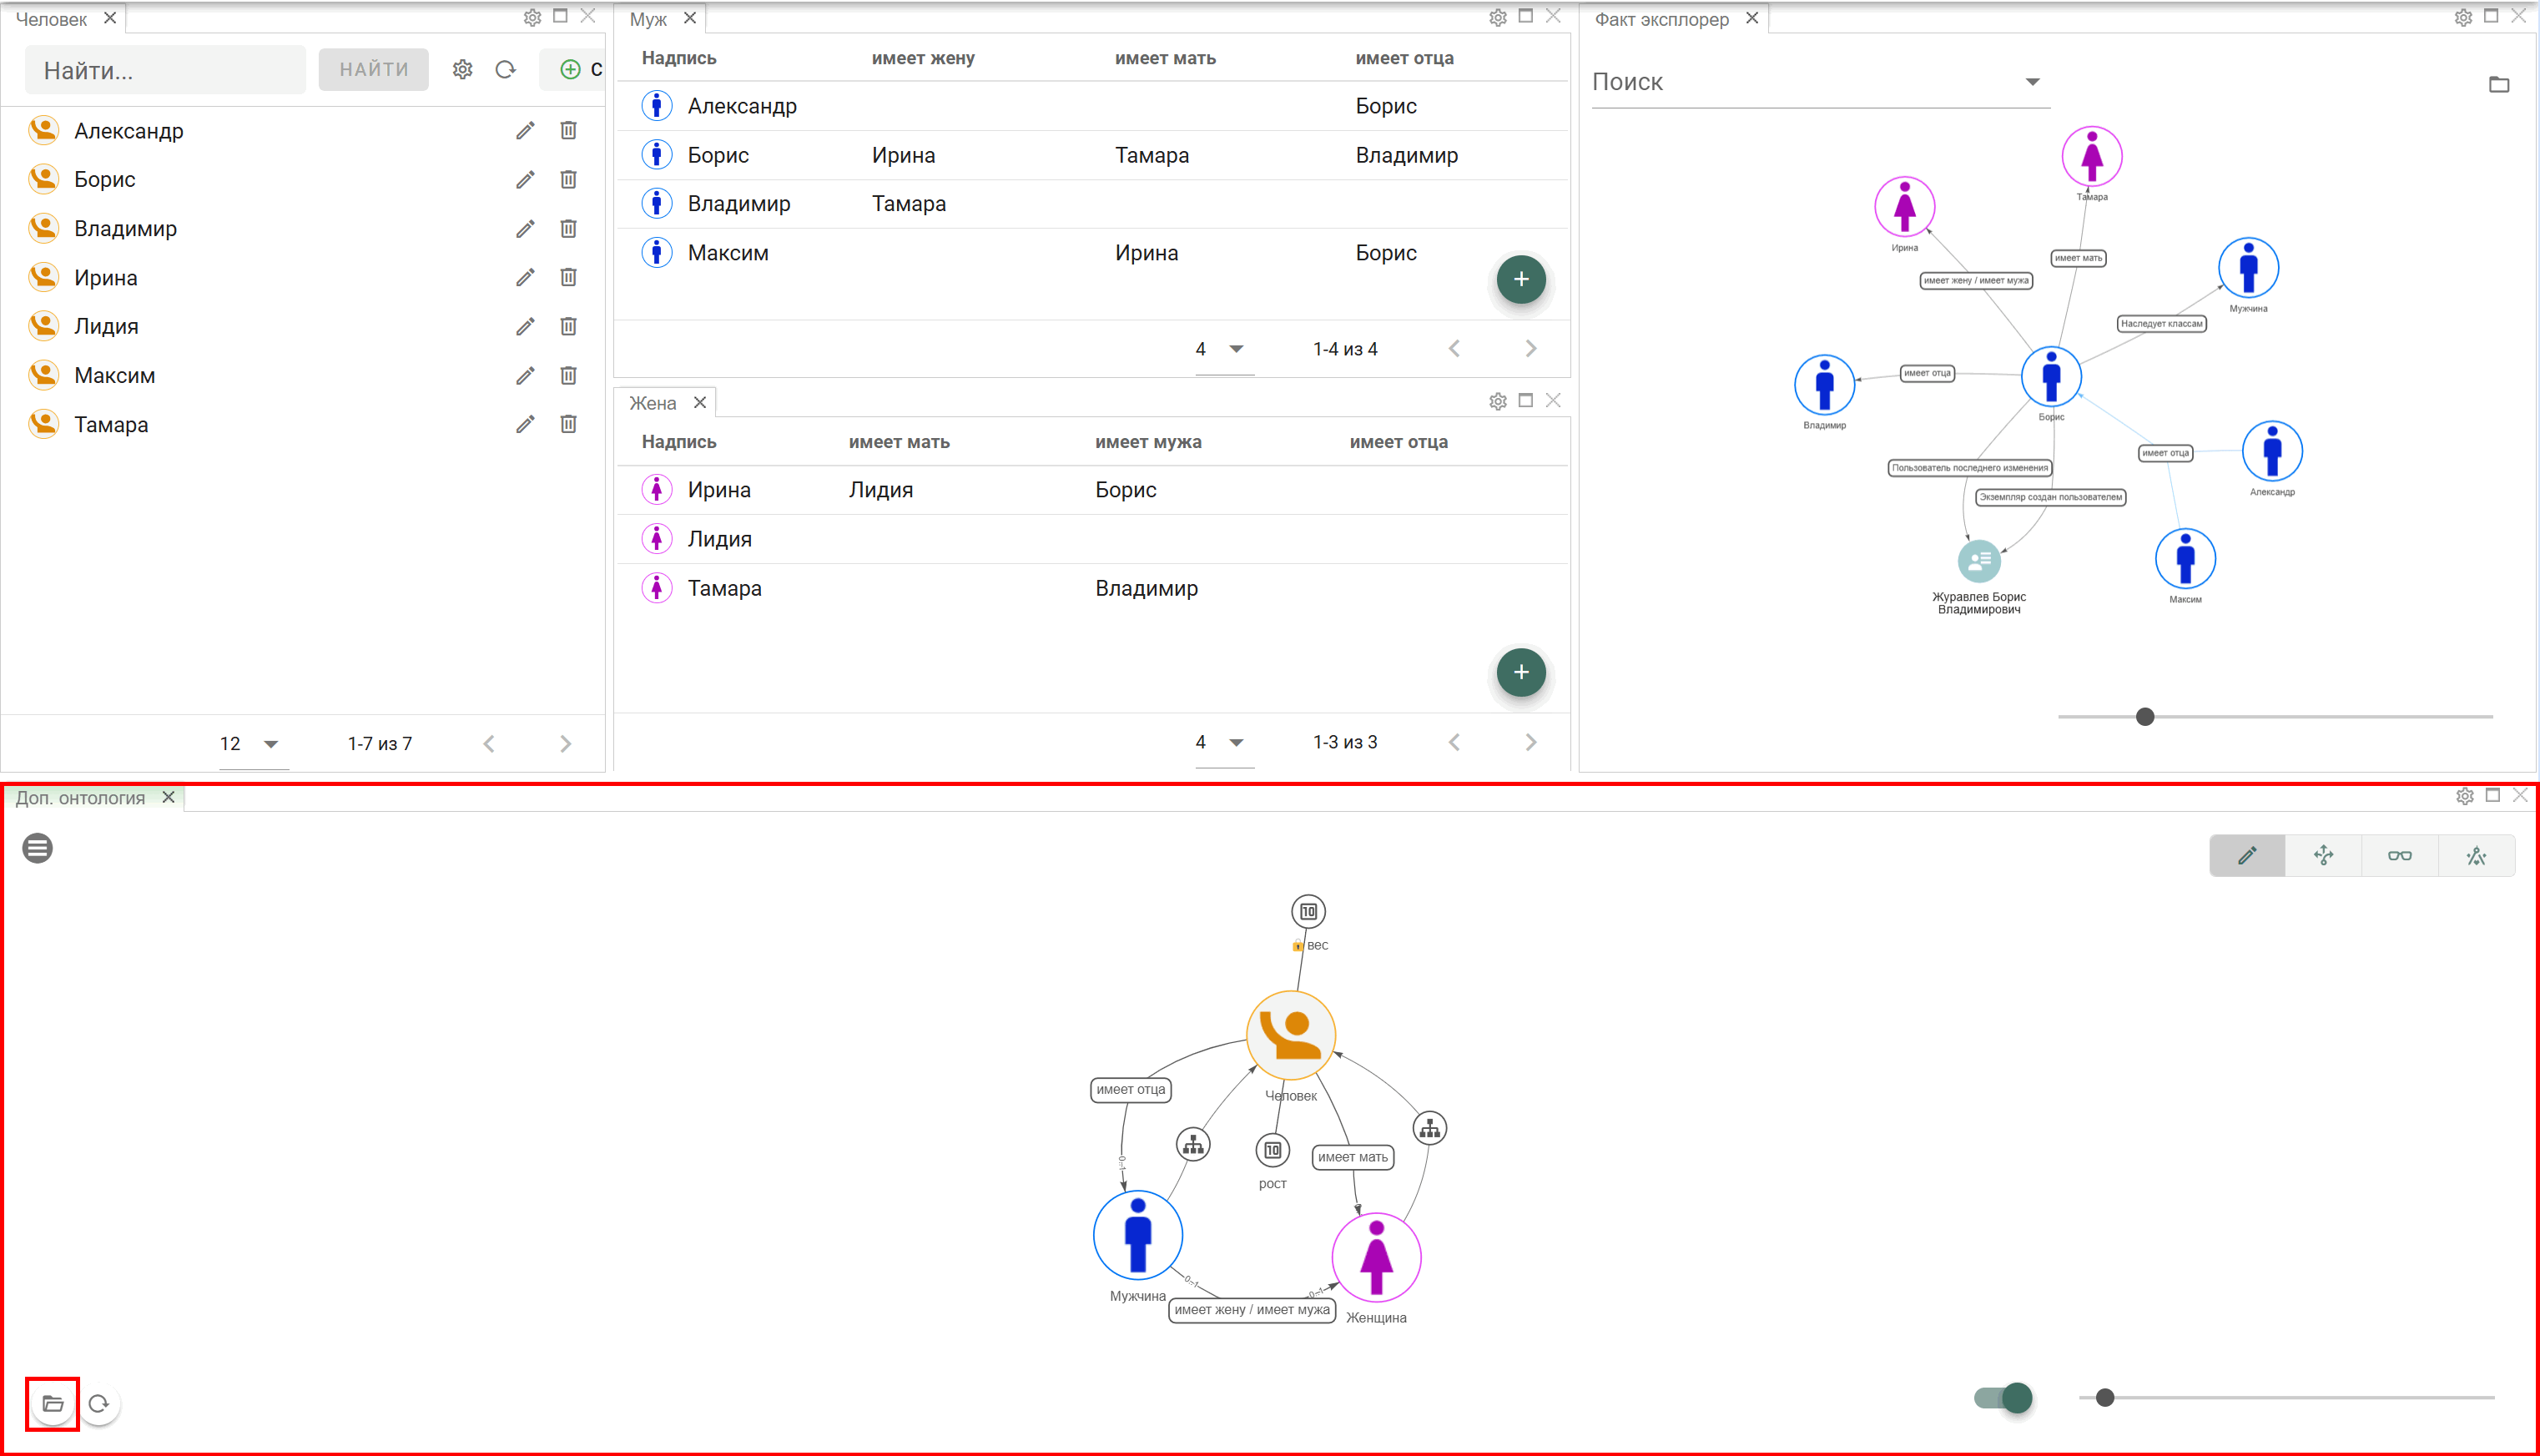Switch to the Жена tab
The width and height of the screenshot is (2540, 1456).
(x=653, y=403)
